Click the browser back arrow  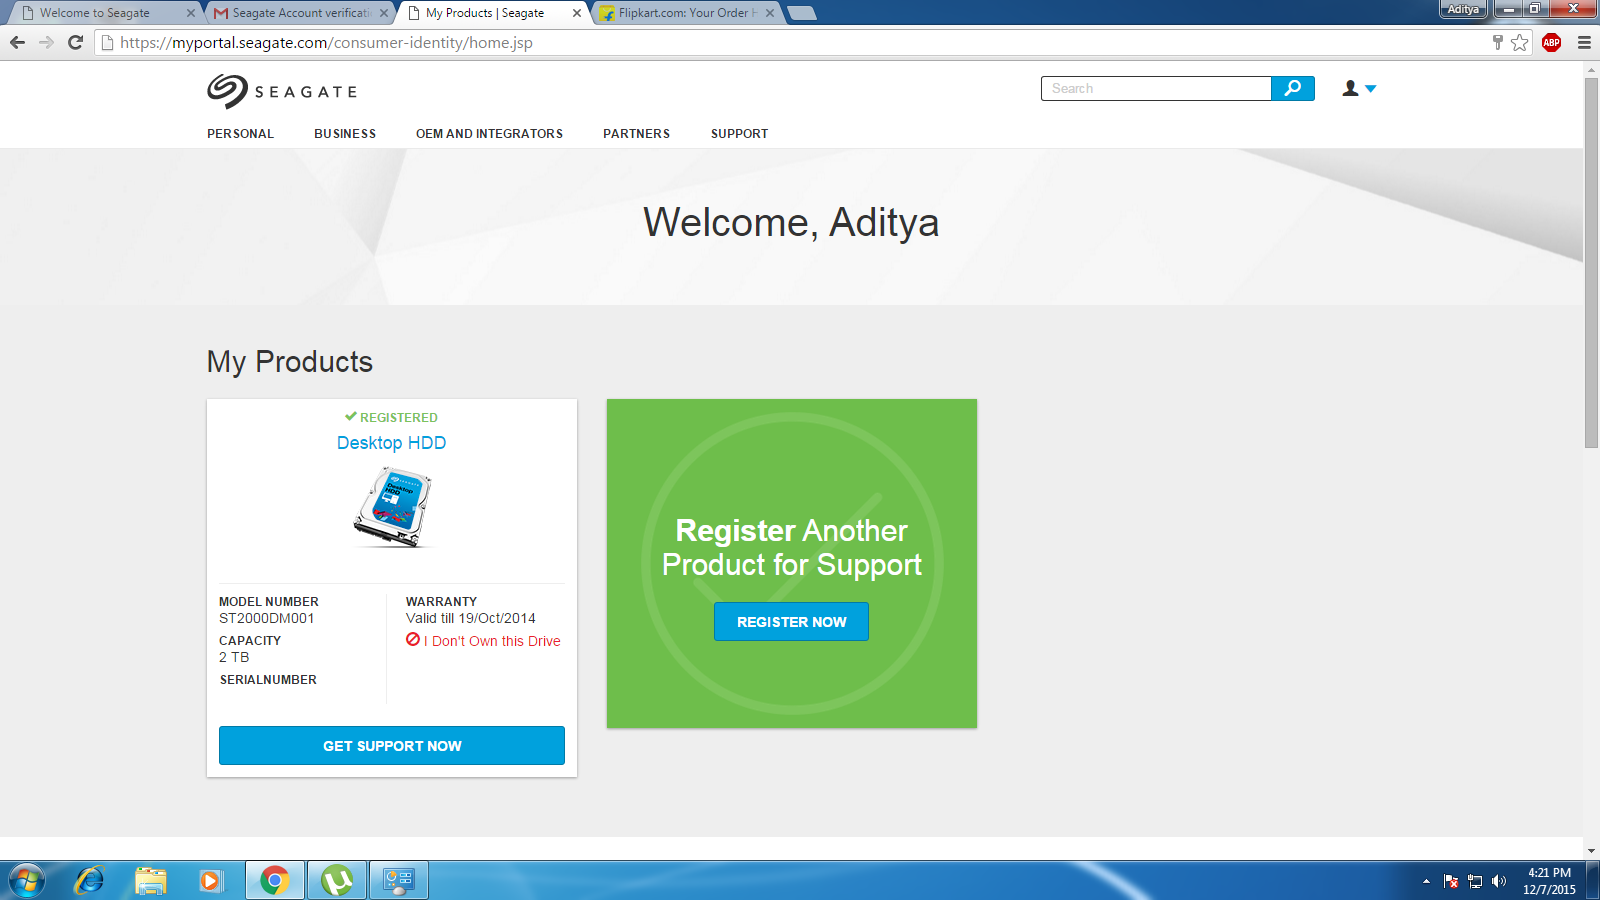pyautogui.click(x=17, y=42)
